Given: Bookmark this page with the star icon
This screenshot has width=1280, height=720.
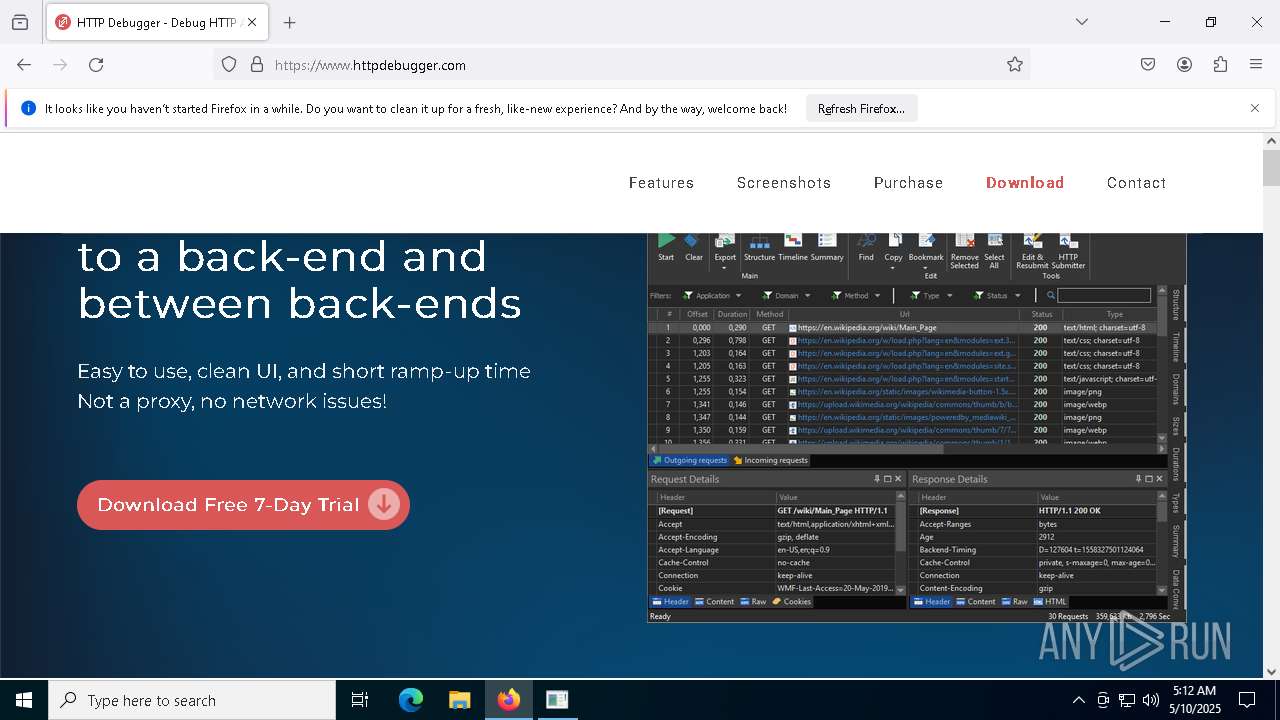Looking at the screenshot, I should 1015,65.
